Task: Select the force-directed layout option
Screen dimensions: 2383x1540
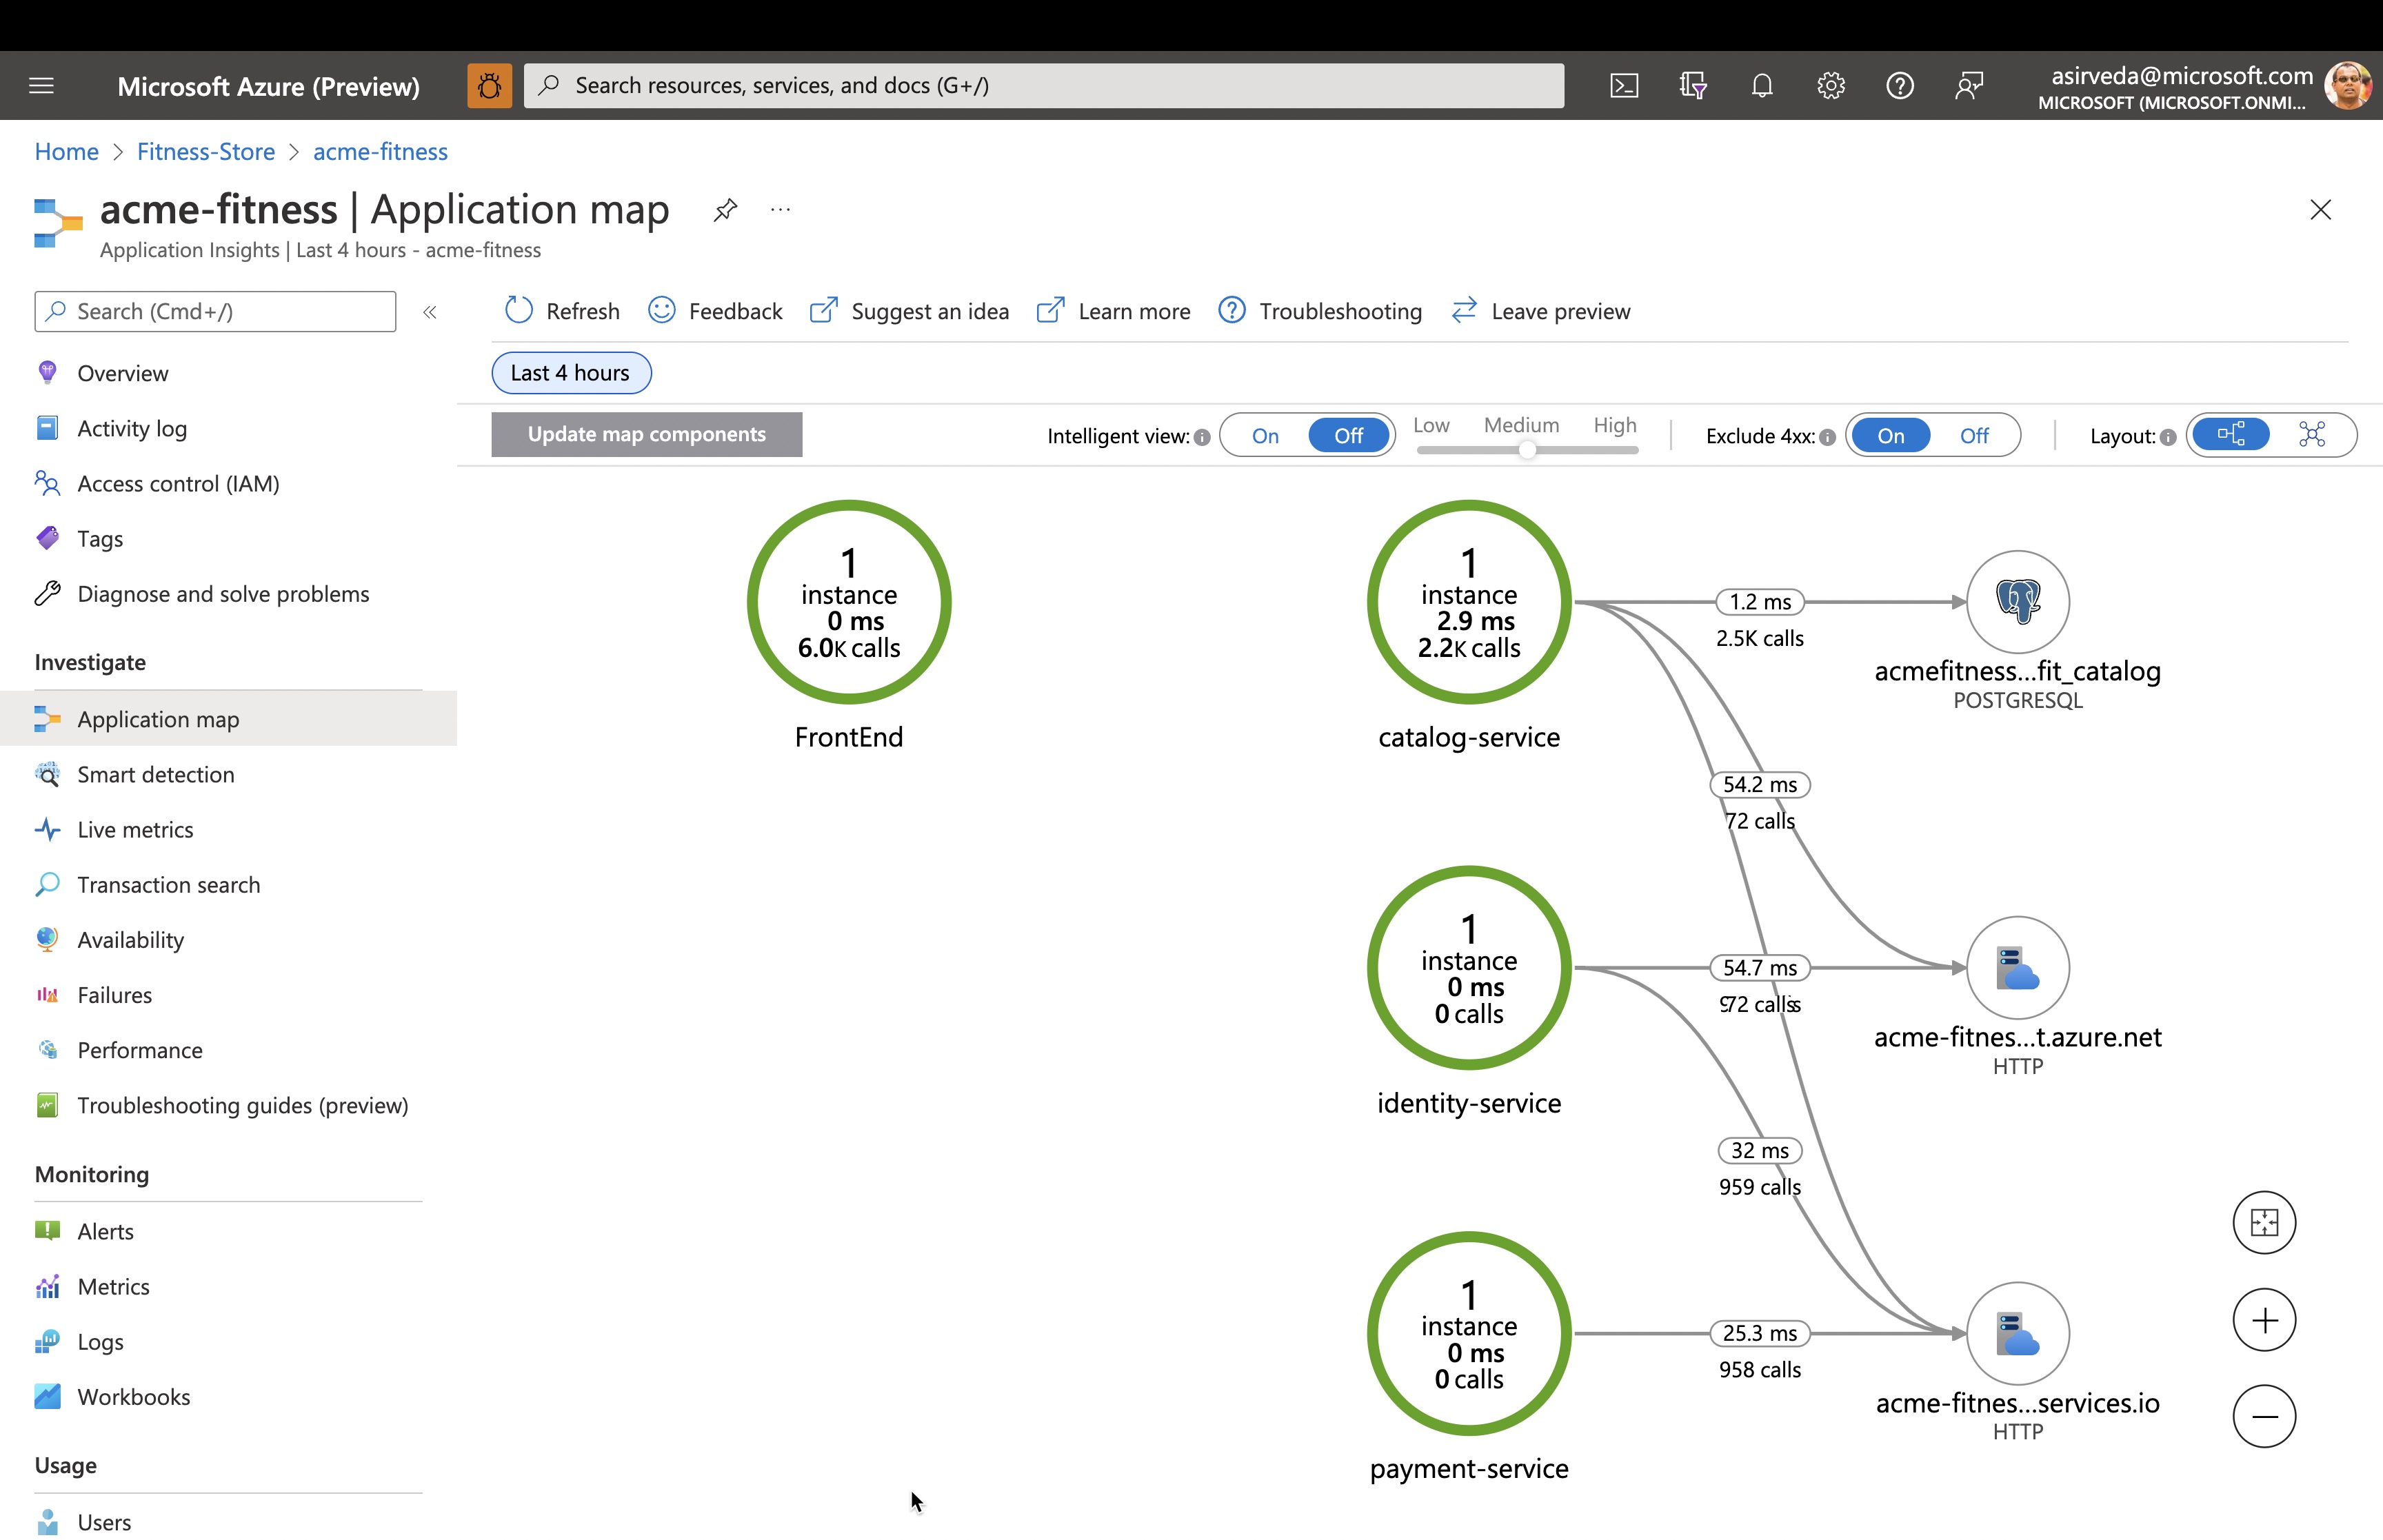Action: click(2311, 434)
